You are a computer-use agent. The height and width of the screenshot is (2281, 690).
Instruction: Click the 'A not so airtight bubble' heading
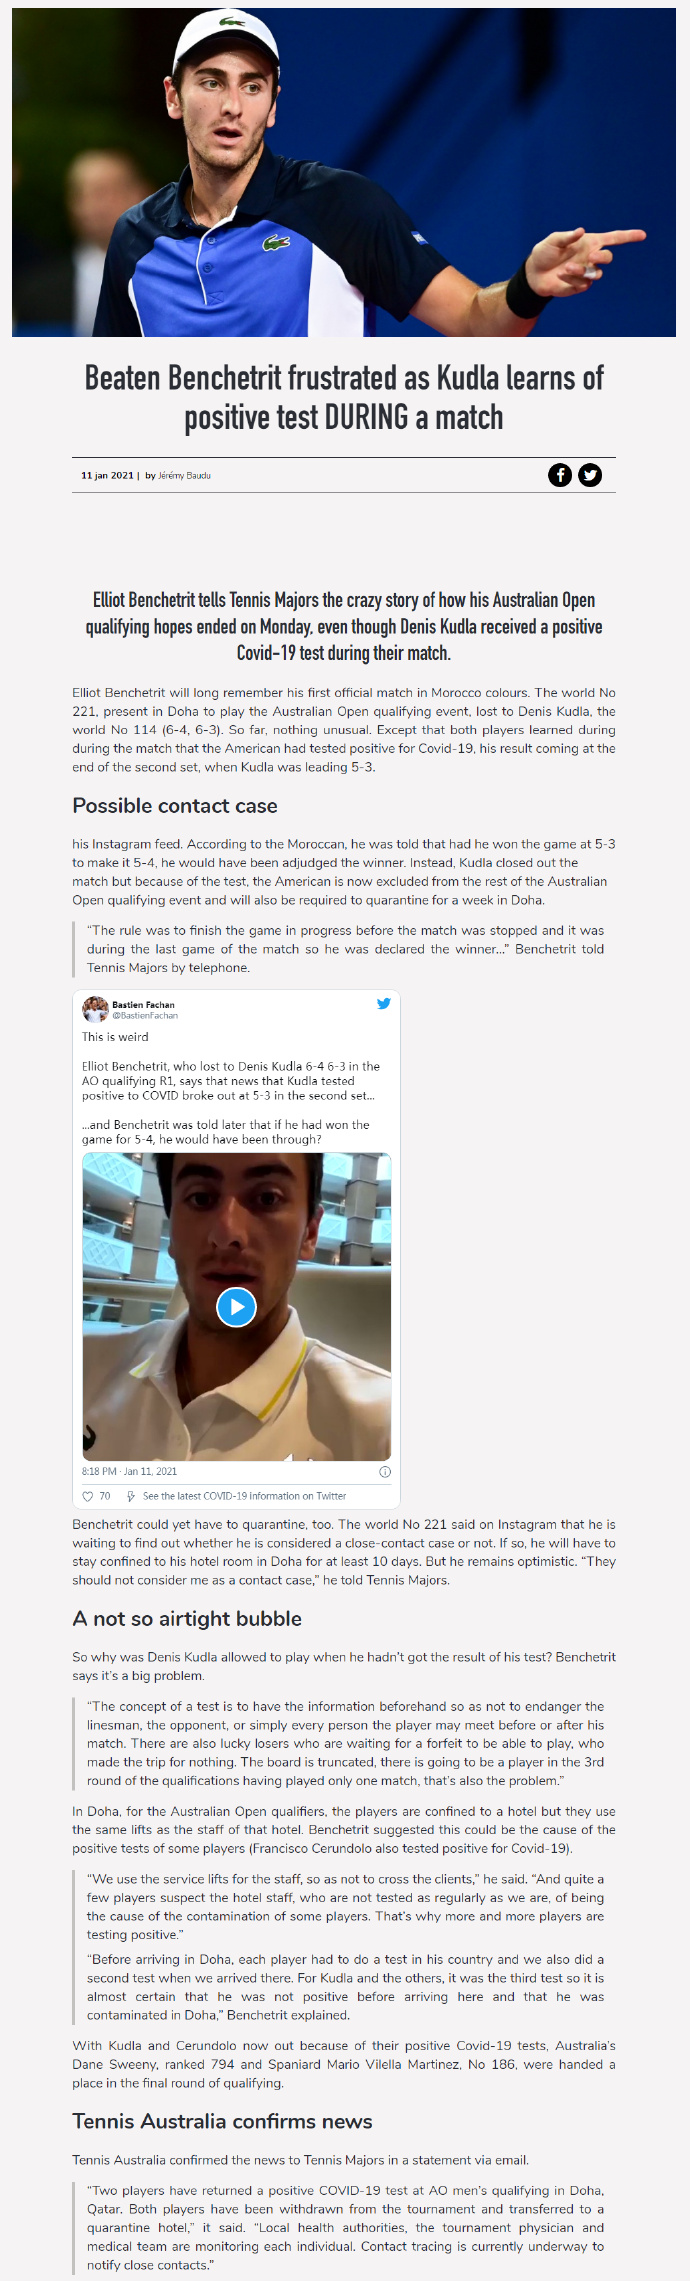187,1619
